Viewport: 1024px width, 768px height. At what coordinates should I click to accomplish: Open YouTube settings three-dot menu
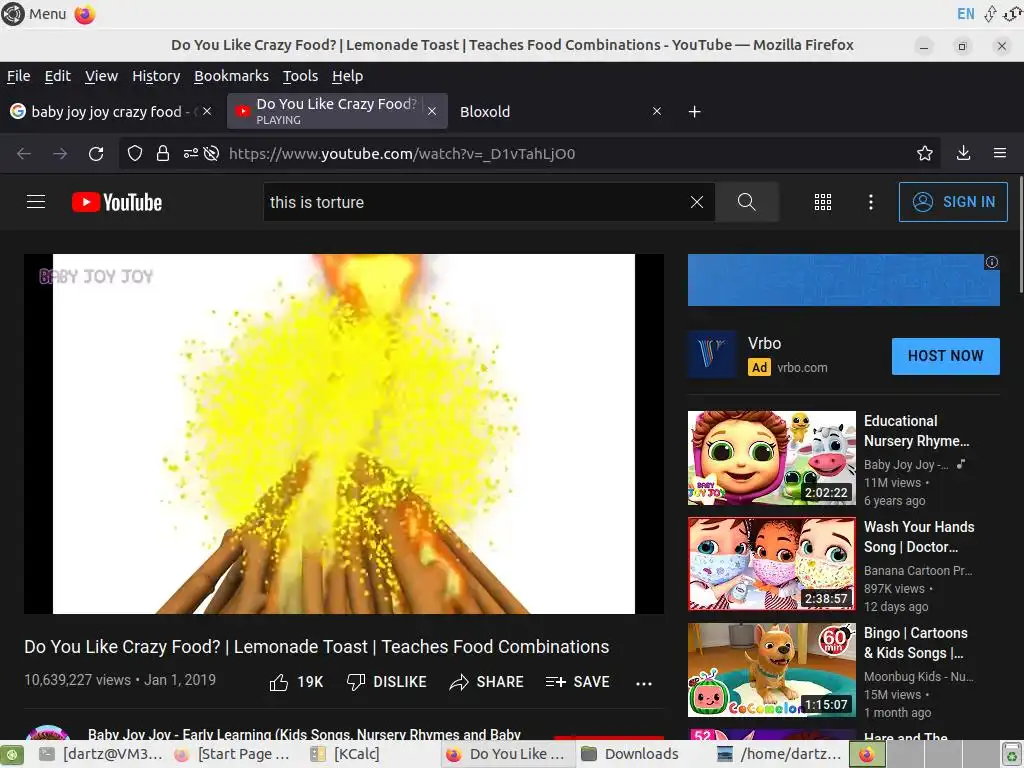click(871, 202)
